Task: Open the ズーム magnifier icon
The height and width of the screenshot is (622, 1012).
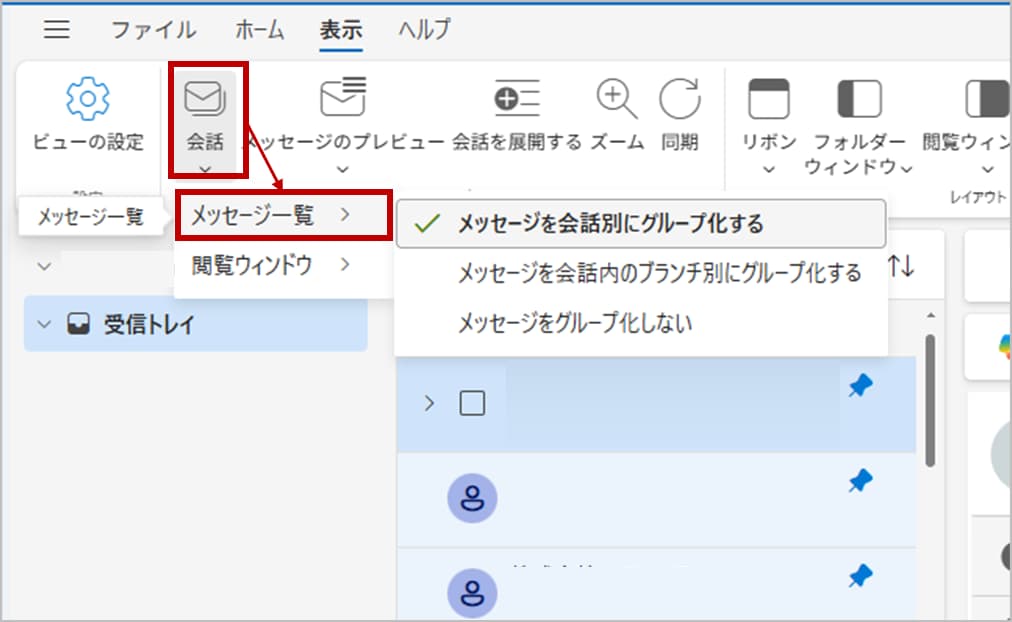Action: 617,98
